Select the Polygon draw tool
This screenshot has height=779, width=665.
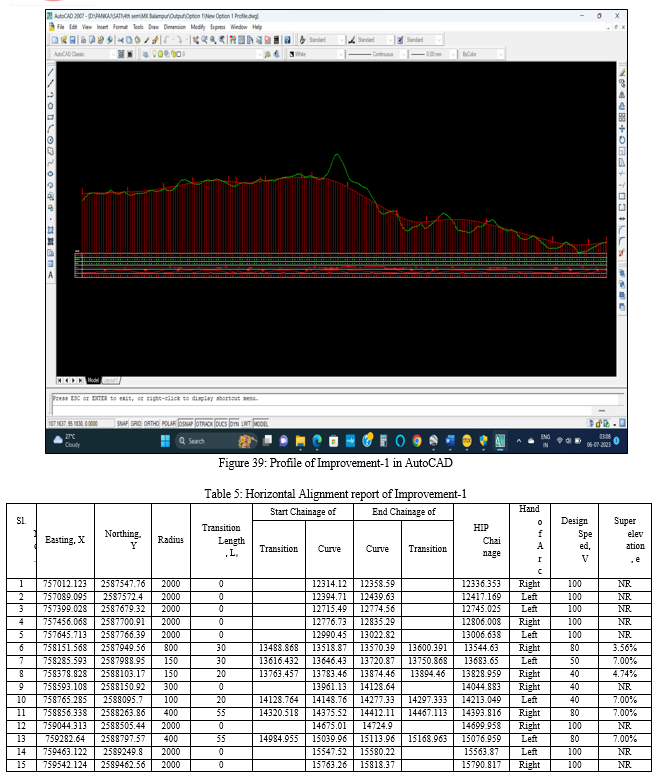pos(51,106)
